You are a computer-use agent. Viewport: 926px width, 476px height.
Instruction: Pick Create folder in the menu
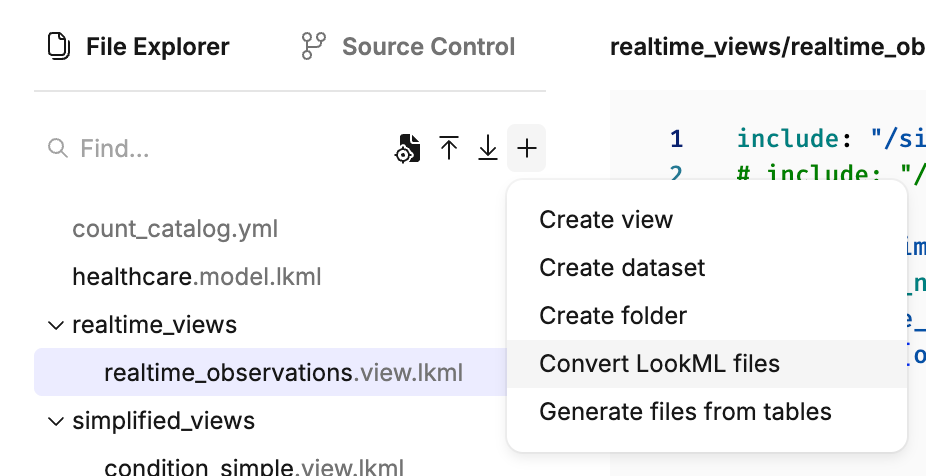[x=613, y=316]
